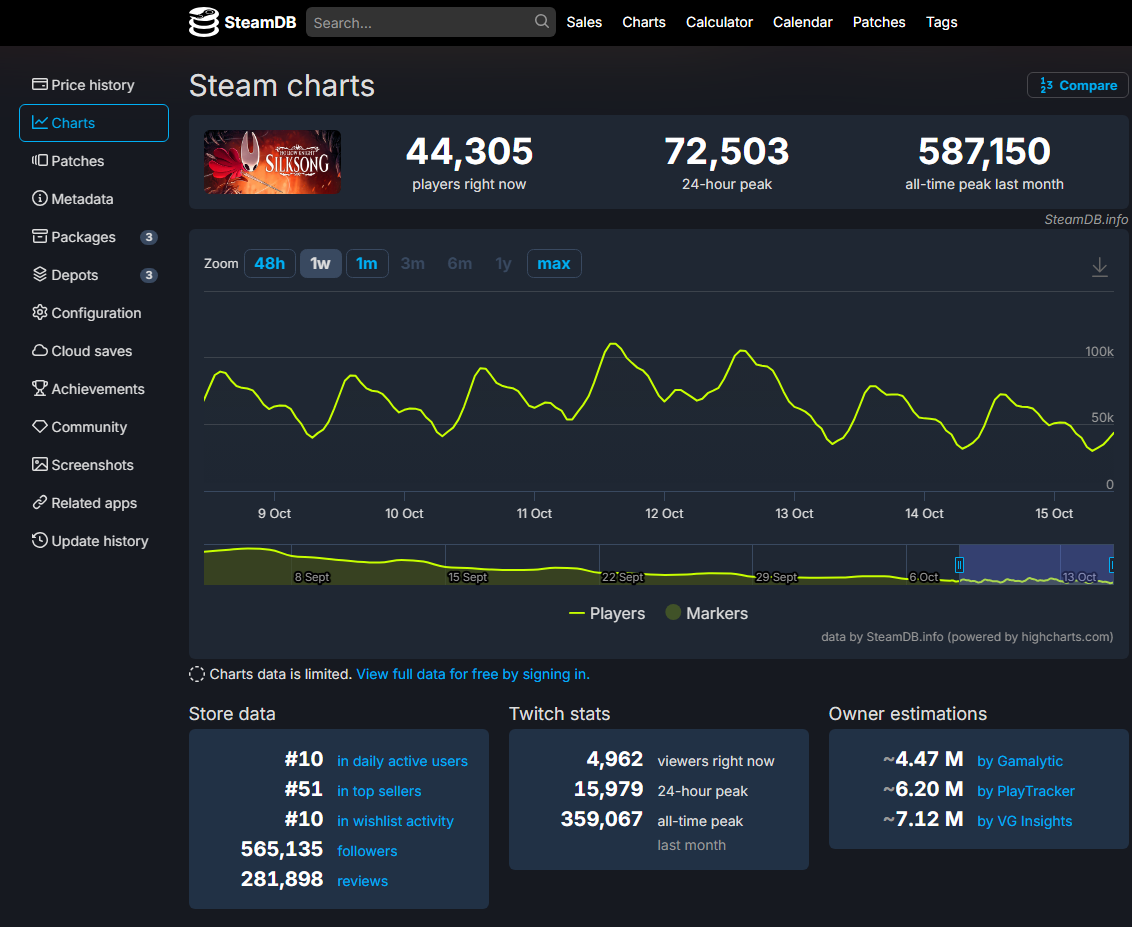Viewport: 1132px width, 927px height.
Task: Open the 'by Gamalytic' link
Action: click(1019, 761)
